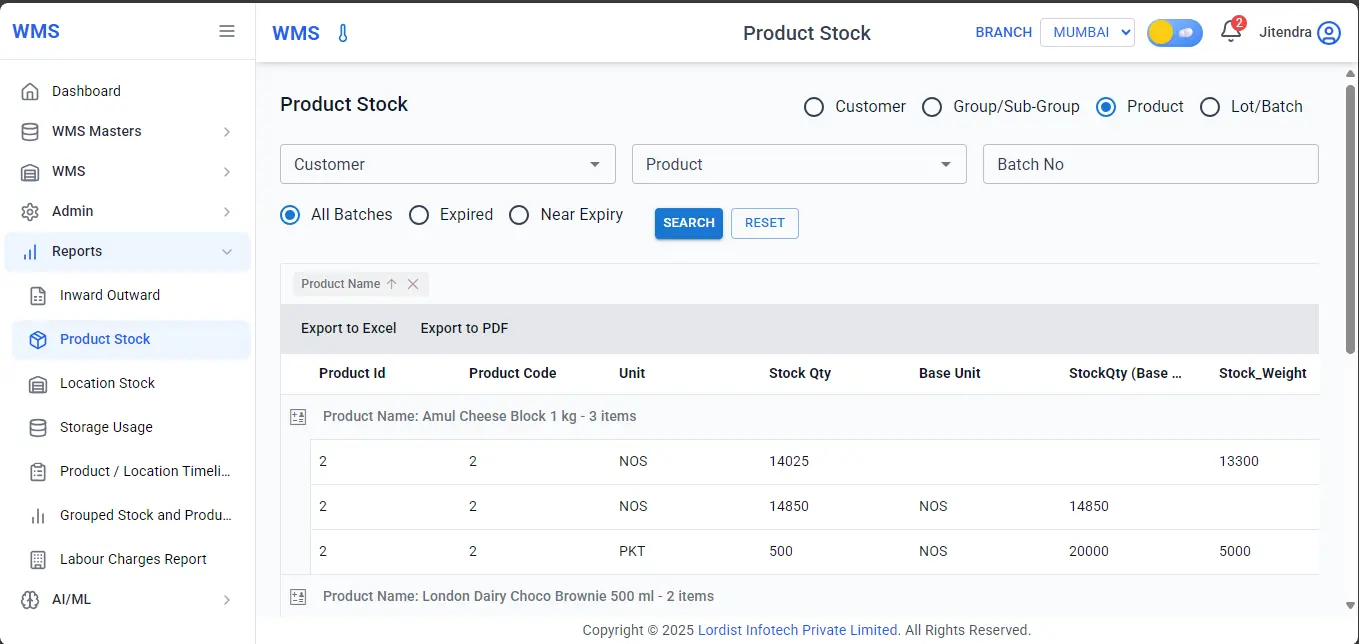The height and width of the screenshot is (644, 1359).
Task: Open the MUMBAI branch dropdown
Action: (1087, 31)
